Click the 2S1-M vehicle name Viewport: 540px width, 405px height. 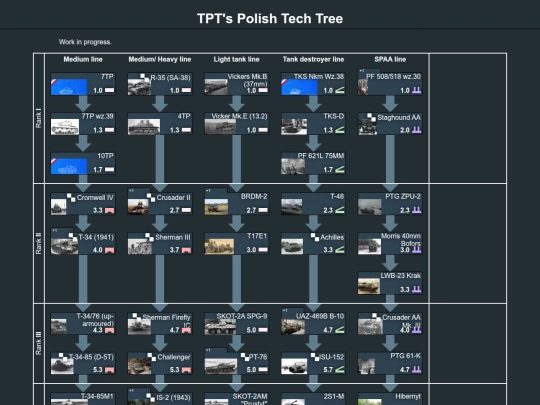click(x=334, y=396)
